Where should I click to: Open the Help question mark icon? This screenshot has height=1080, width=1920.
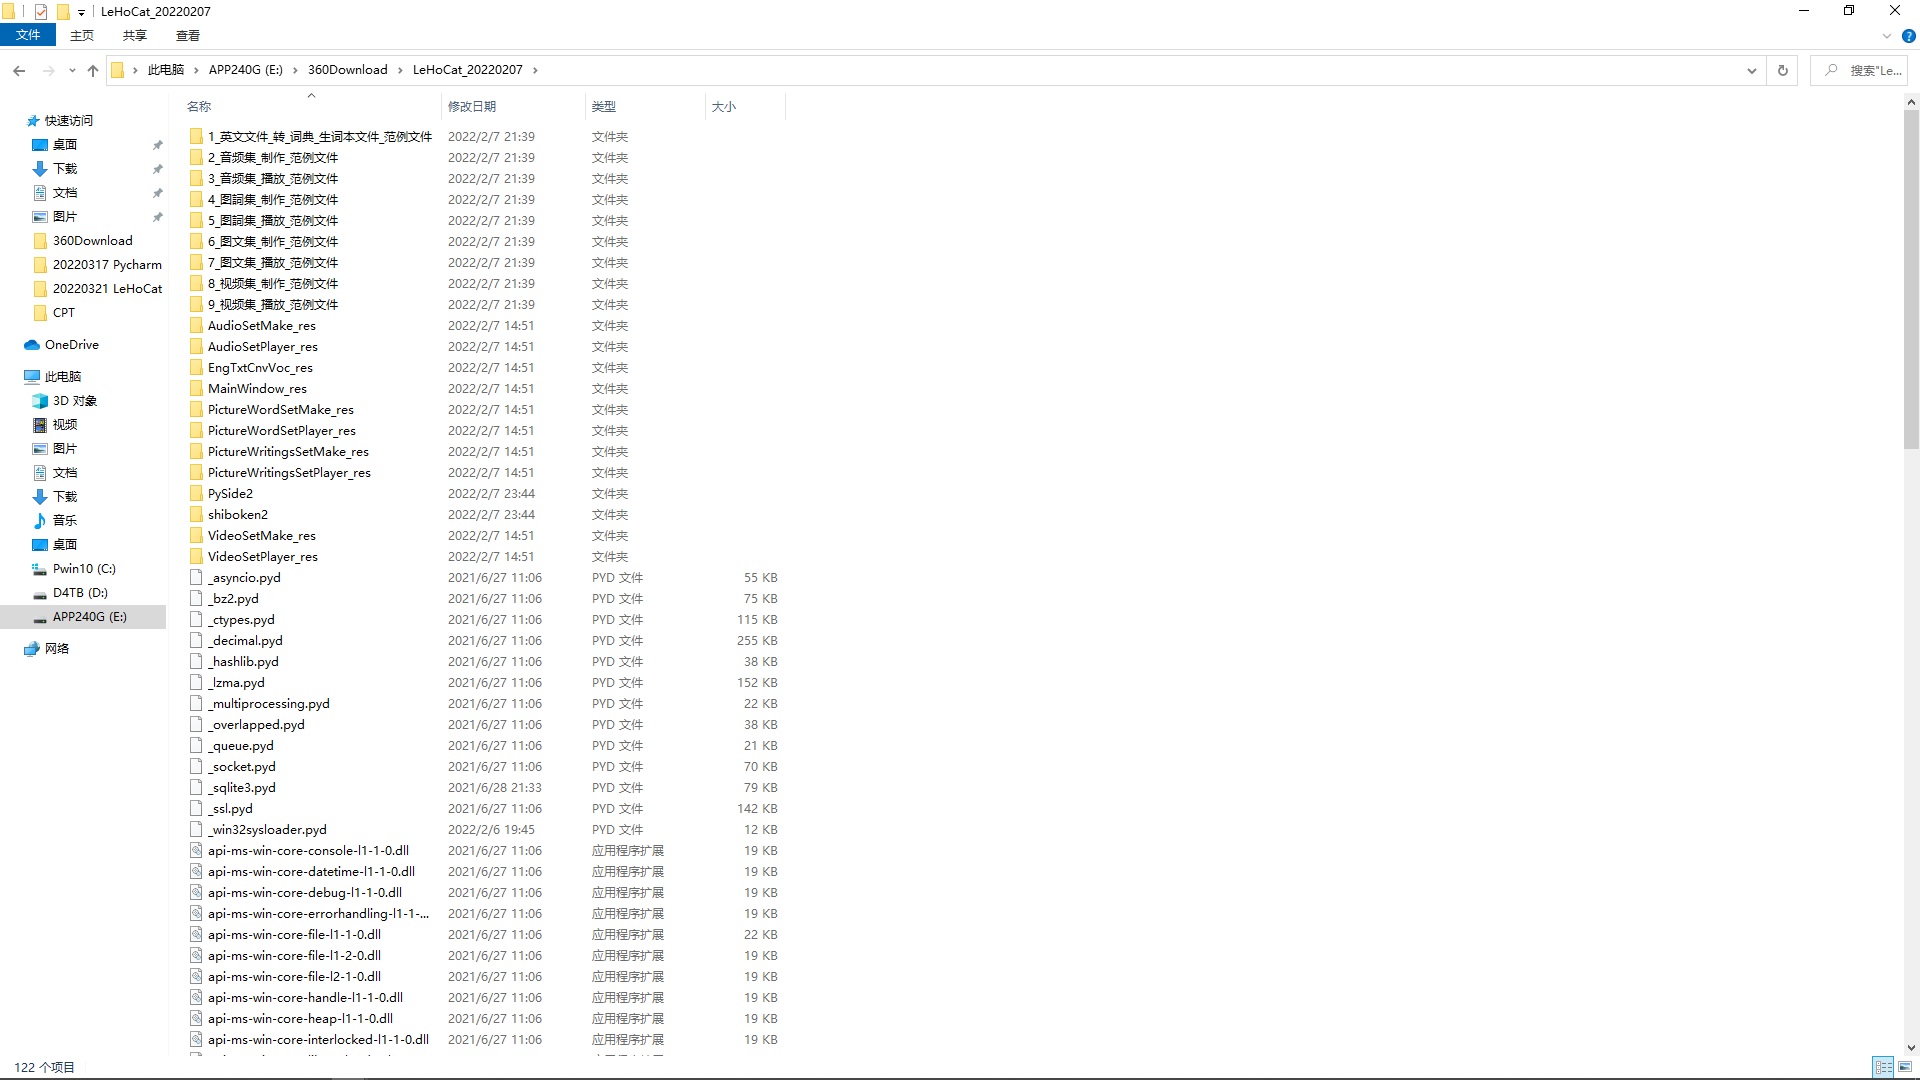(1908, 36)
